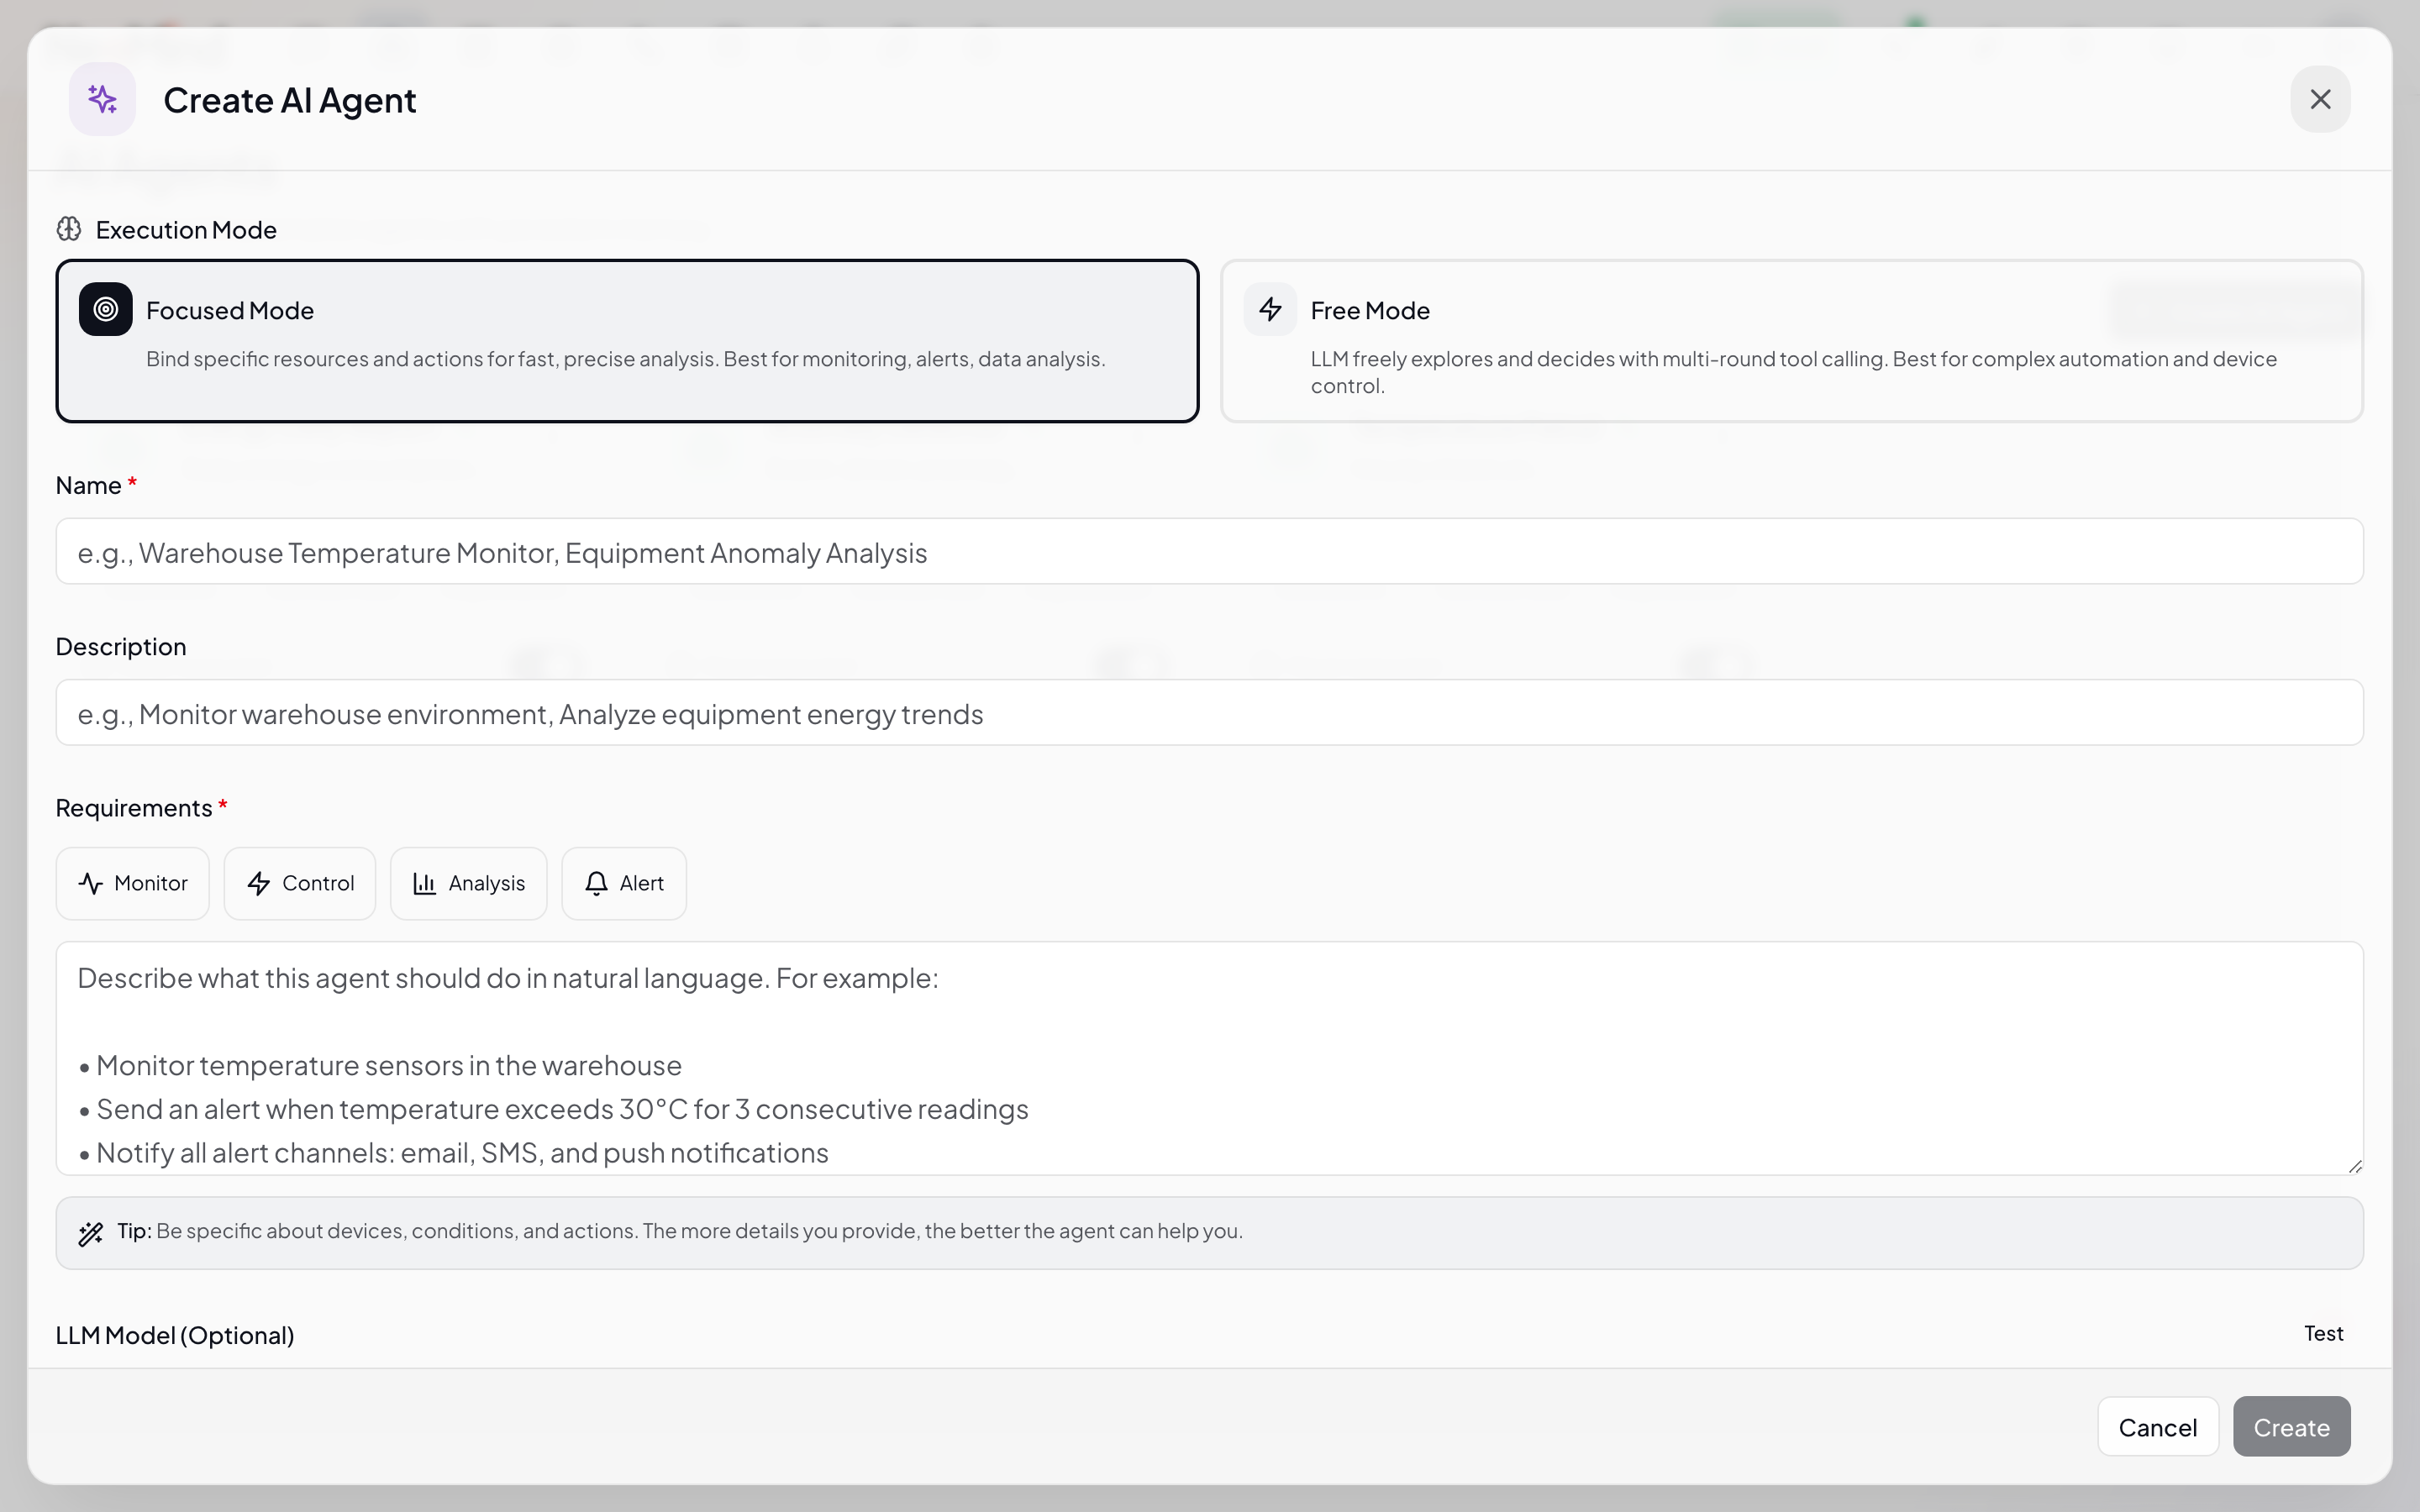
Task: Focus the Name input field
Action: click(1209, 551)
